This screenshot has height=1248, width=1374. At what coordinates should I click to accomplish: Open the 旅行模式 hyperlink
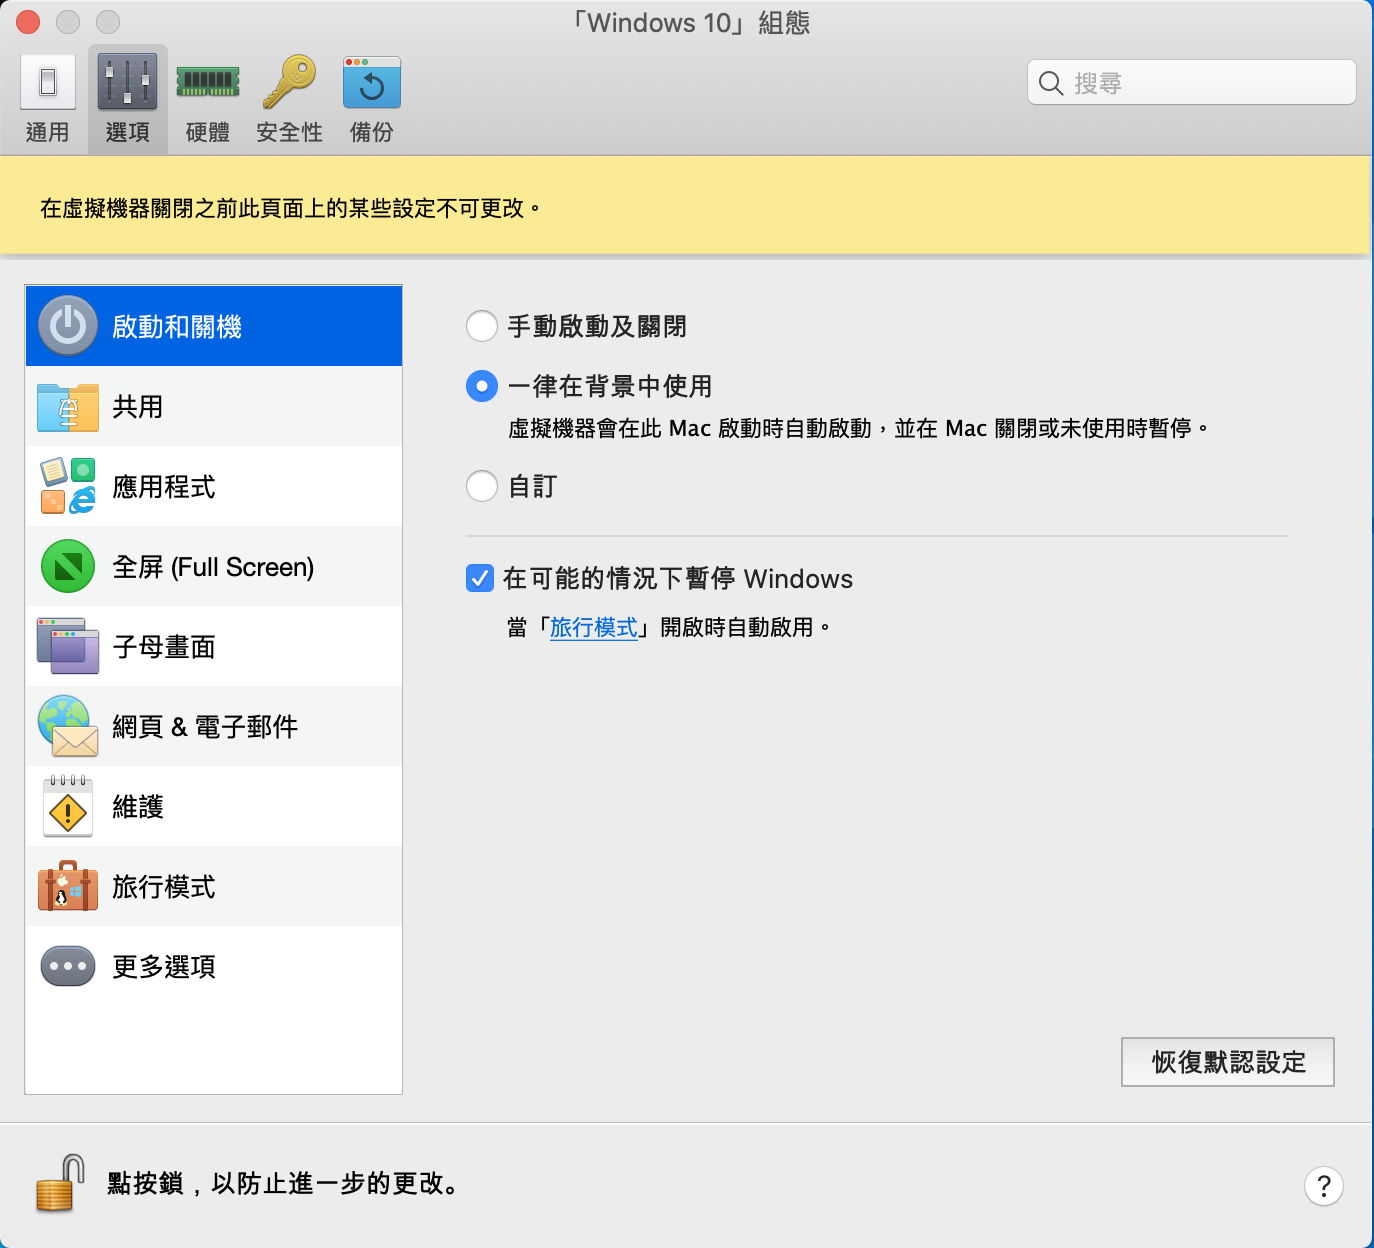pos(594,627)
